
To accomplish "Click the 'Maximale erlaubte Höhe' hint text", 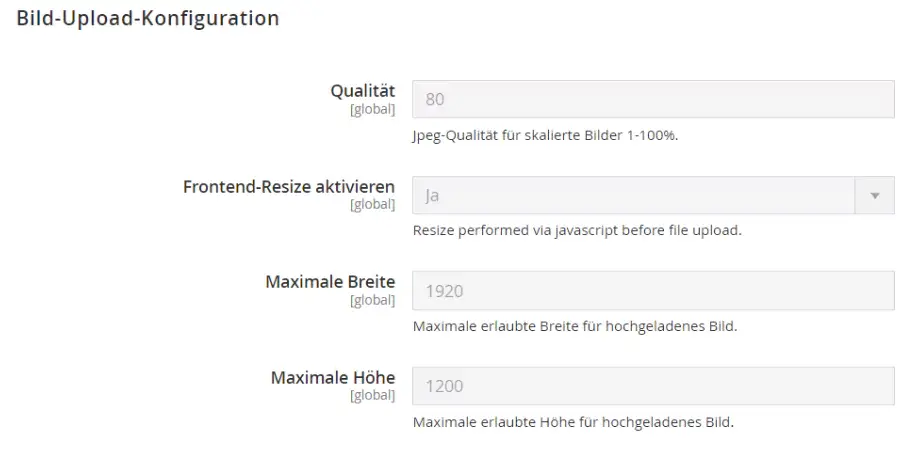I will [572, 422].
